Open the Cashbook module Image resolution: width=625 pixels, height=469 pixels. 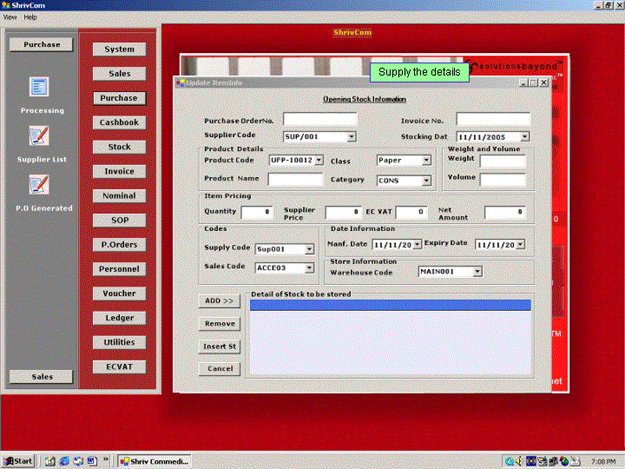(119, 122)
